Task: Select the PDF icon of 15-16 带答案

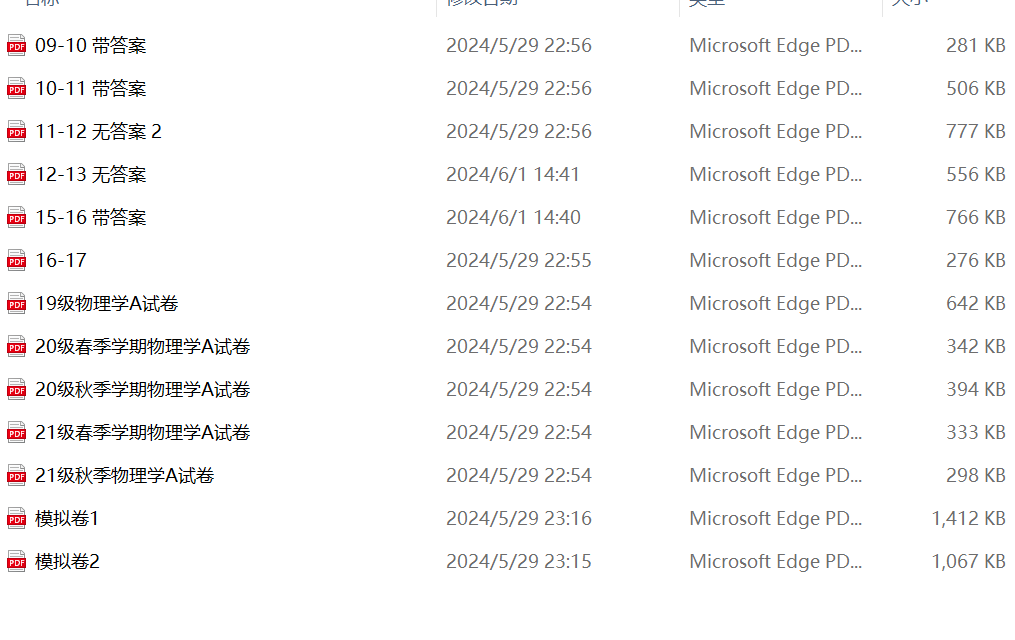Action: coord(16,217)
